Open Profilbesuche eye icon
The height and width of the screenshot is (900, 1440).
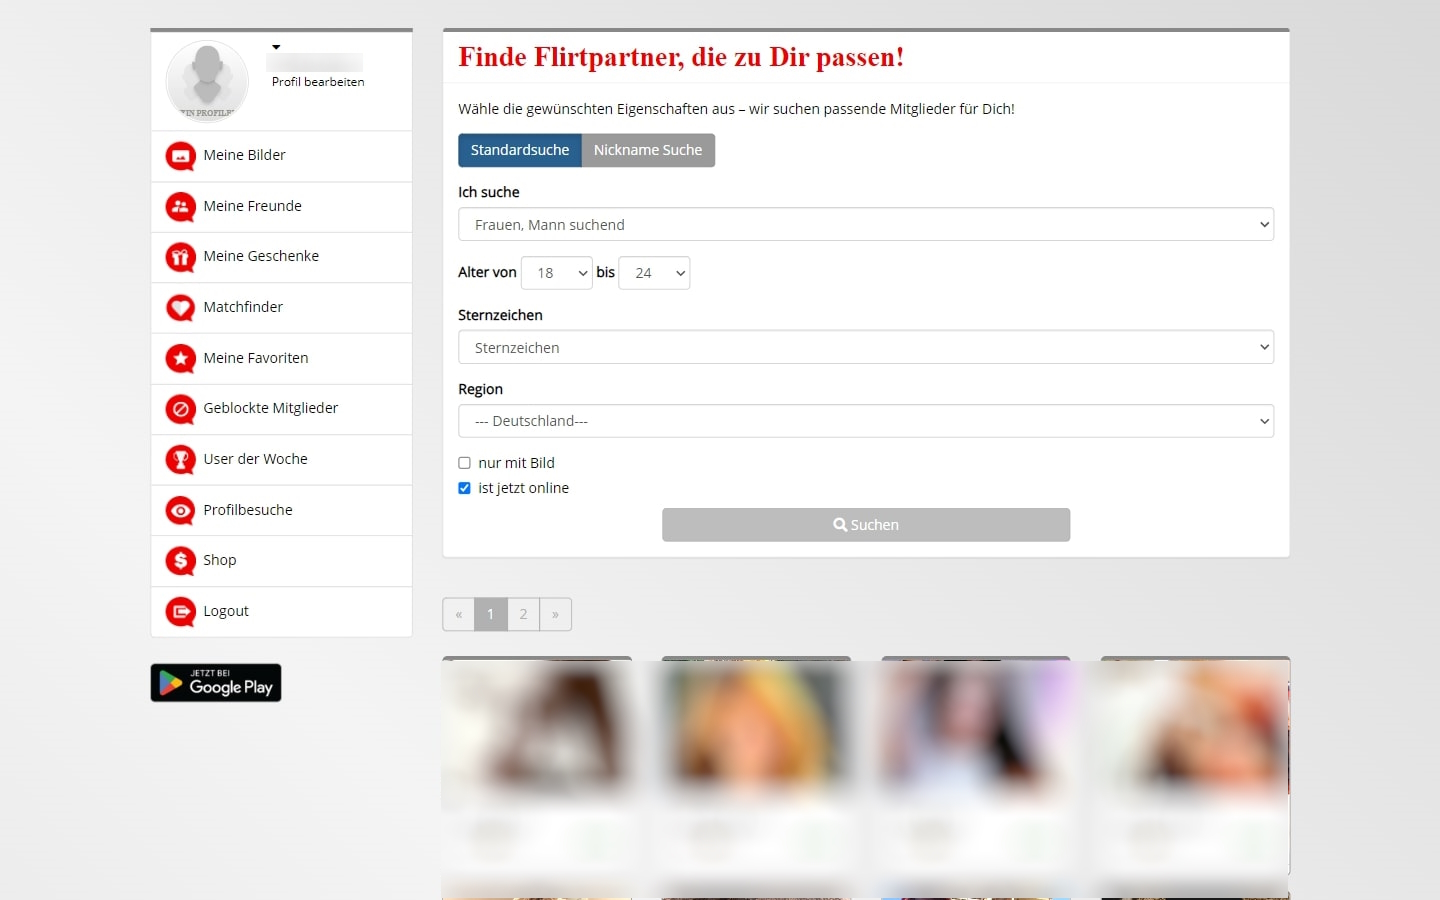point(180,510)
